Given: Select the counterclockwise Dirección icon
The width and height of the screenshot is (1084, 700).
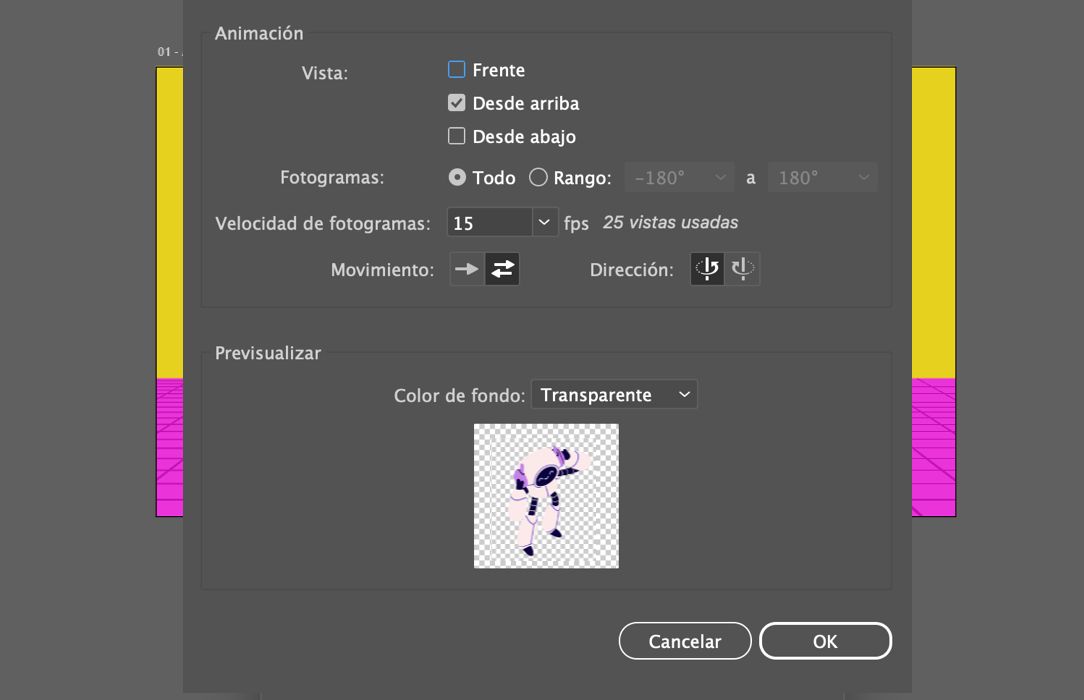Looking at the screenshot, I should tap(707, 268).
